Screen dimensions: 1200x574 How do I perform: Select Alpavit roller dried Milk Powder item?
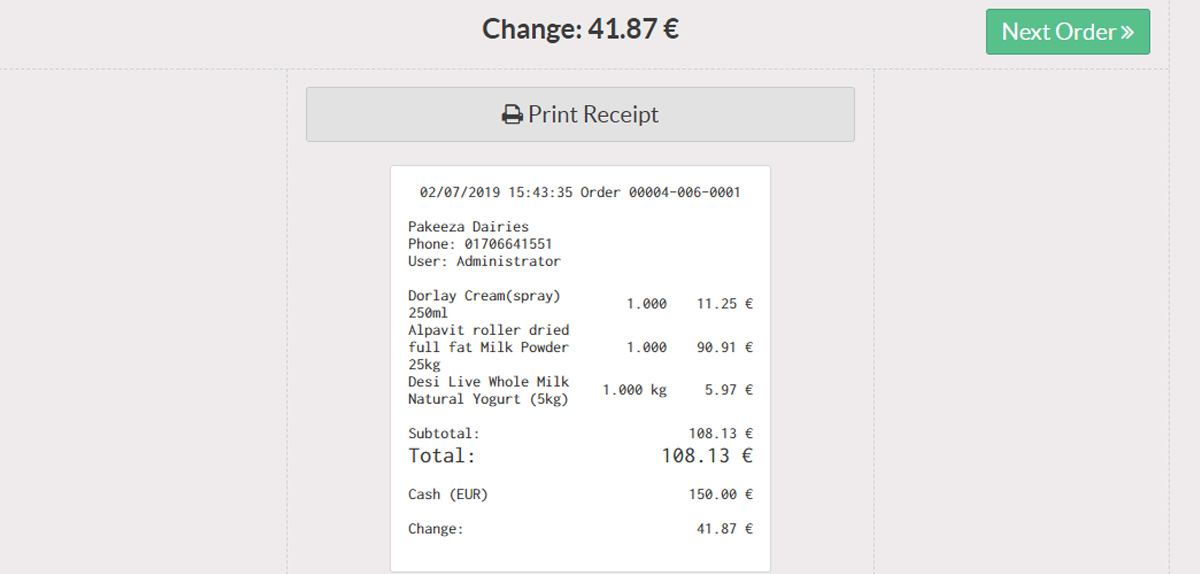[488, 347]
